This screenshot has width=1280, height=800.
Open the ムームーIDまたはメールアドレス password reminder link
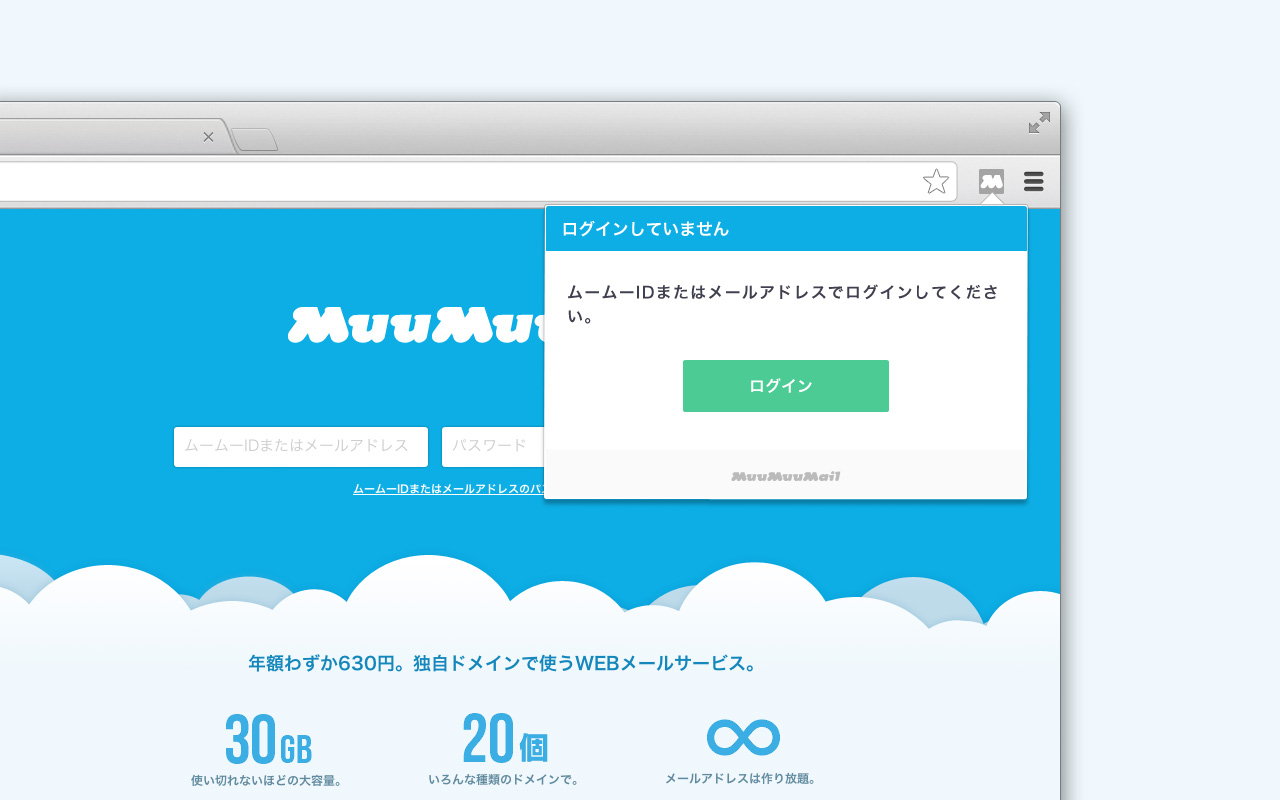[449, 489]
